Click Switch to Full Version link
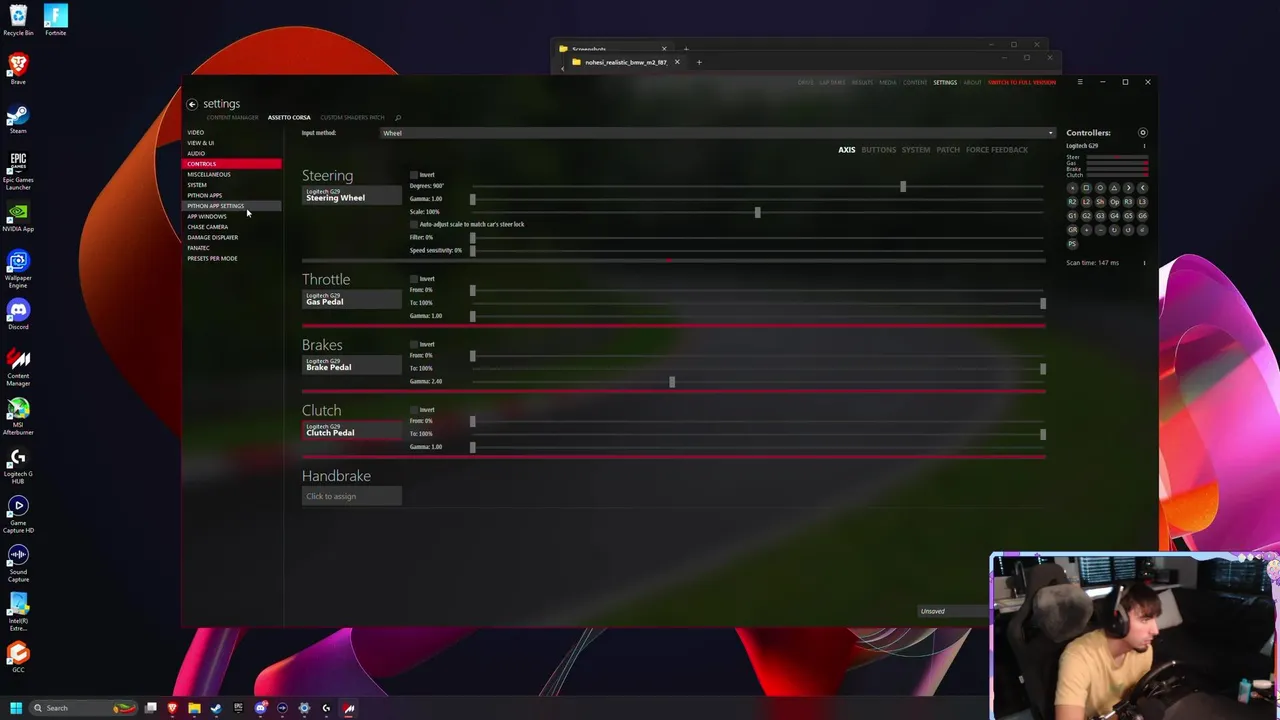Viewport: 1280px width, 720px height. coord(1022,82)
